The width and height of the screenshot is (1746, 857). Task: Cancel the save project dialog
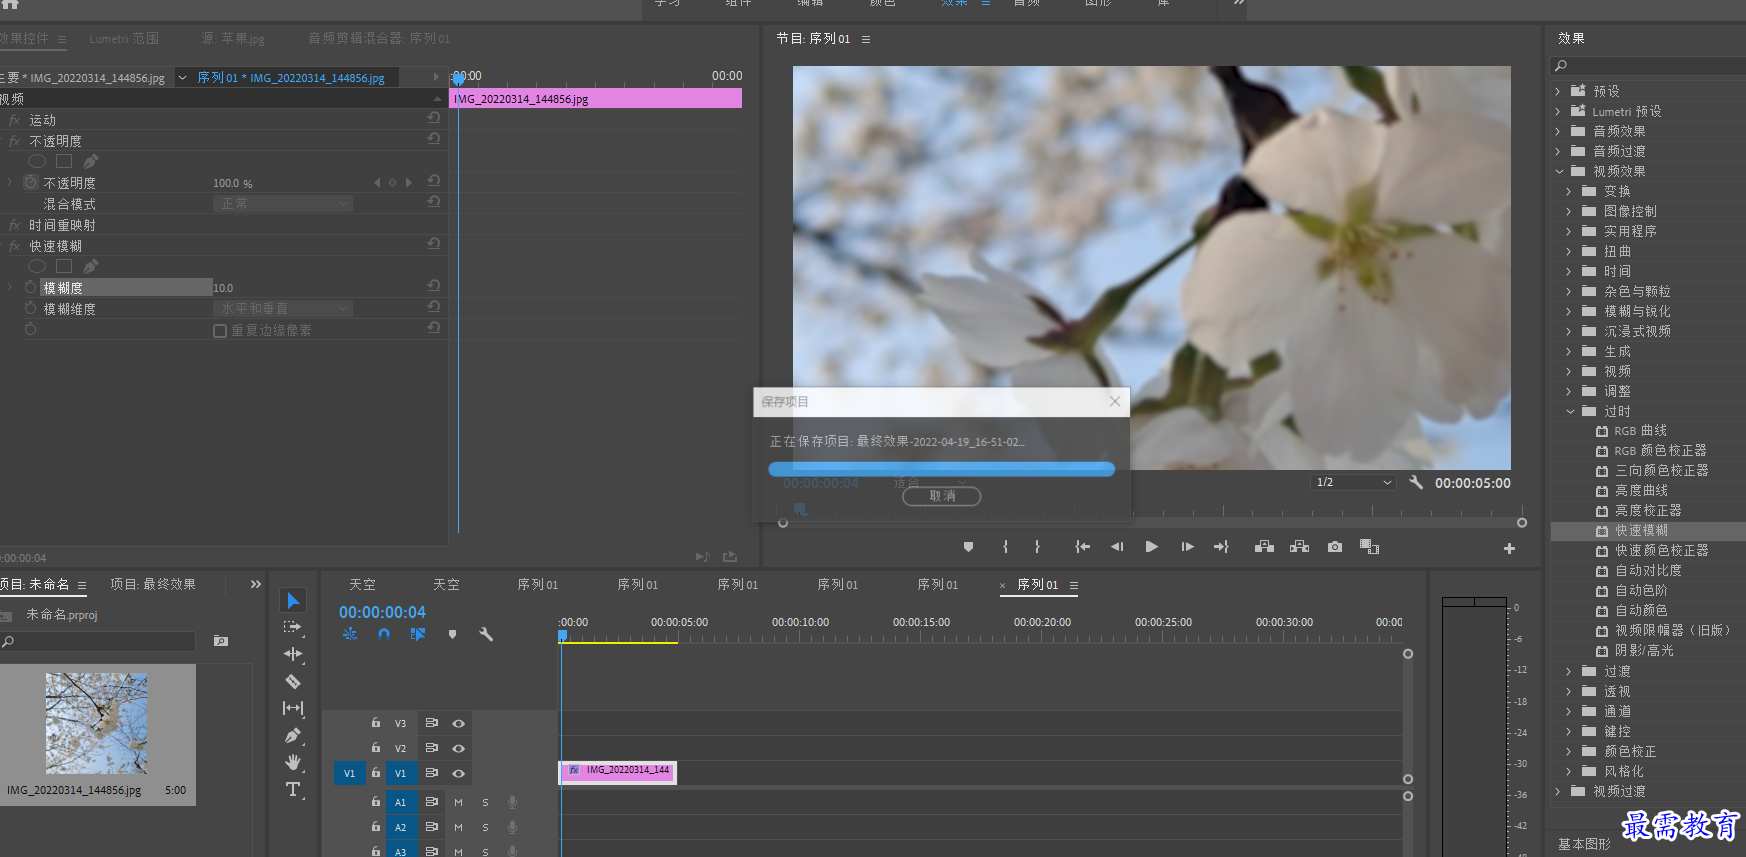pos(942,496)
